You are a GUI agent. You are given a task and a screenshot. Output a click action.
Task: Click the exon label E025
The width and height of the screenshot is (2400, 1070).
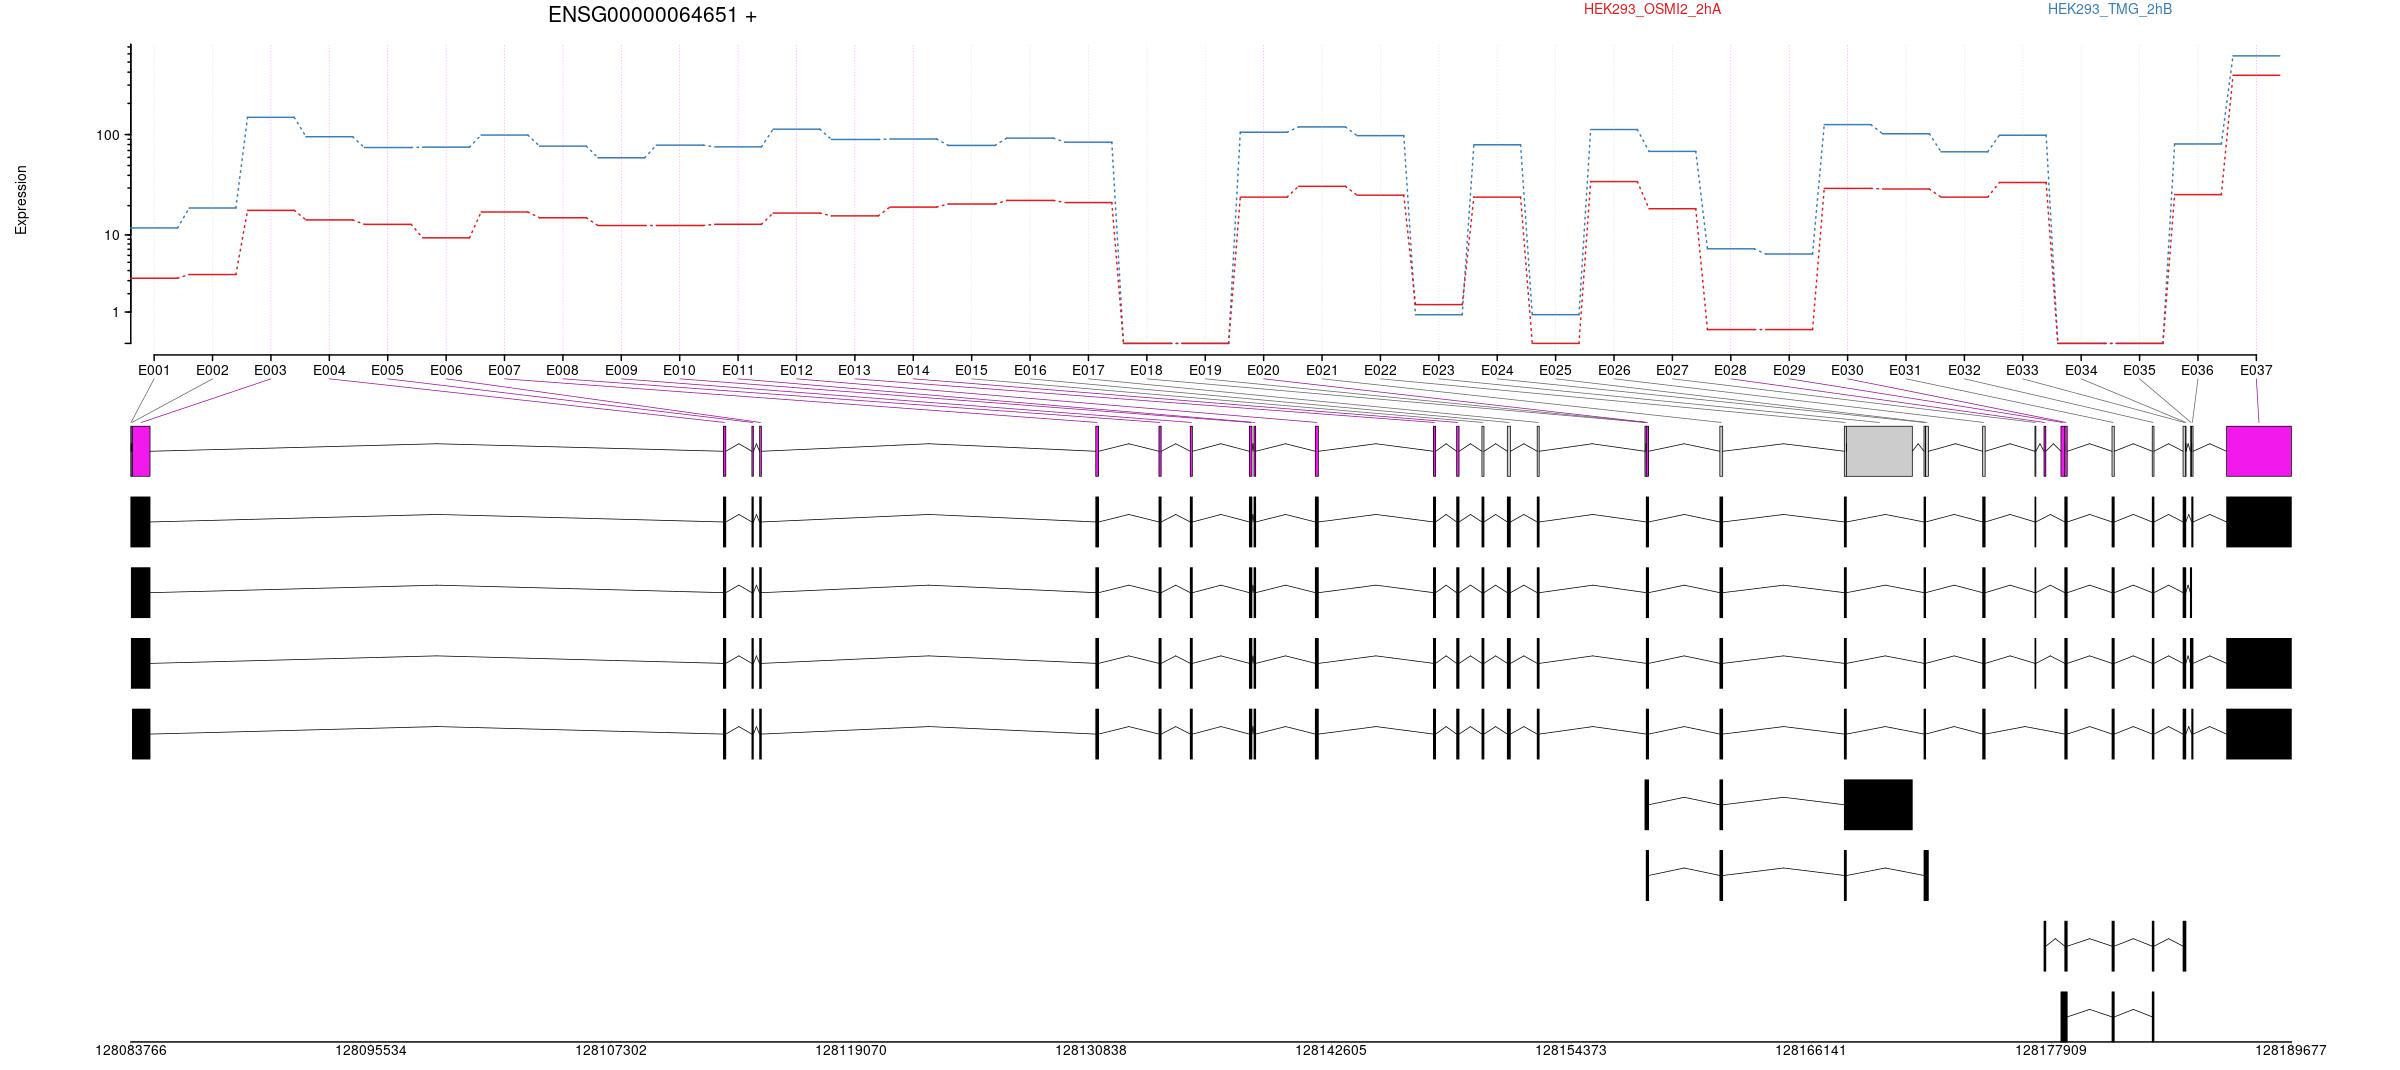pyautogui.click(x=1555, y=370)
